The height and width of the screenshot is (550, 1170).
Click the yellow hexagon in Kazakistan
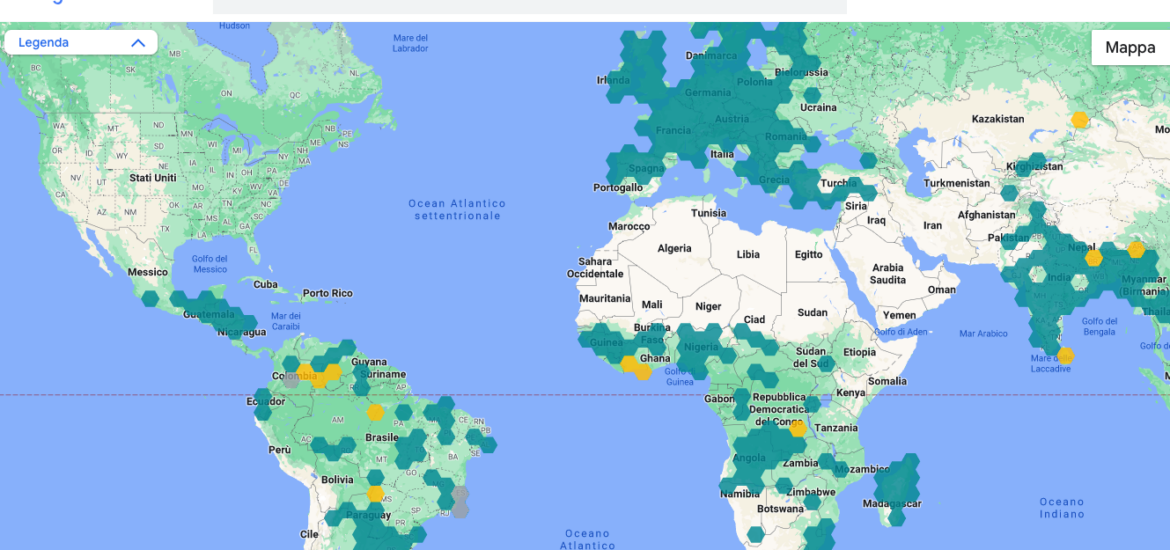point(1080,120)
